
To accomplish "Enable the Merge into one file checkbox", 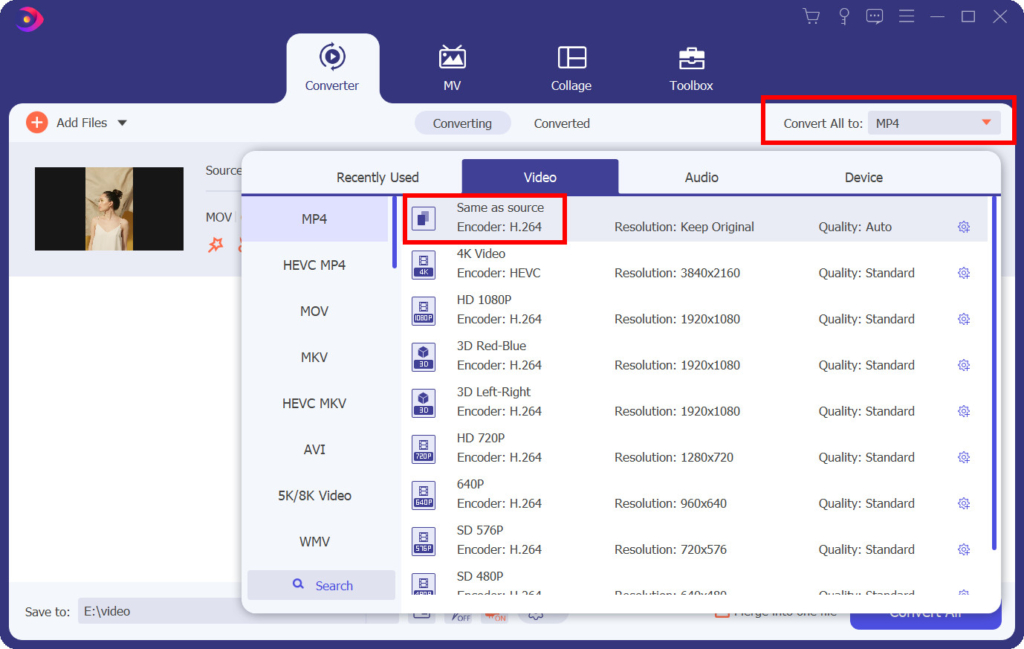I will [x=722, y=612].
